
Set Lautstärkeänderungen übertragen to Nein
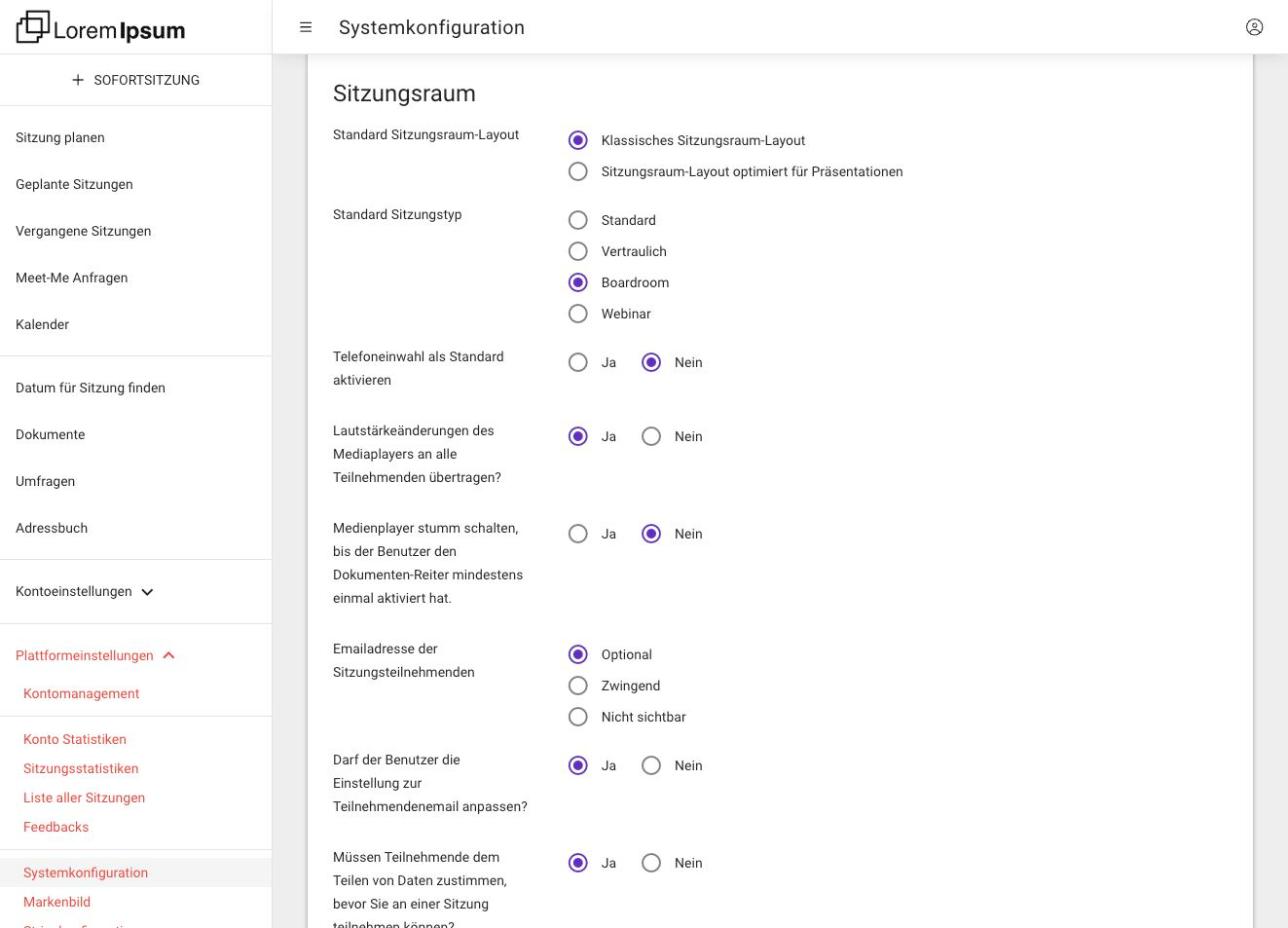tap(651, 436)
